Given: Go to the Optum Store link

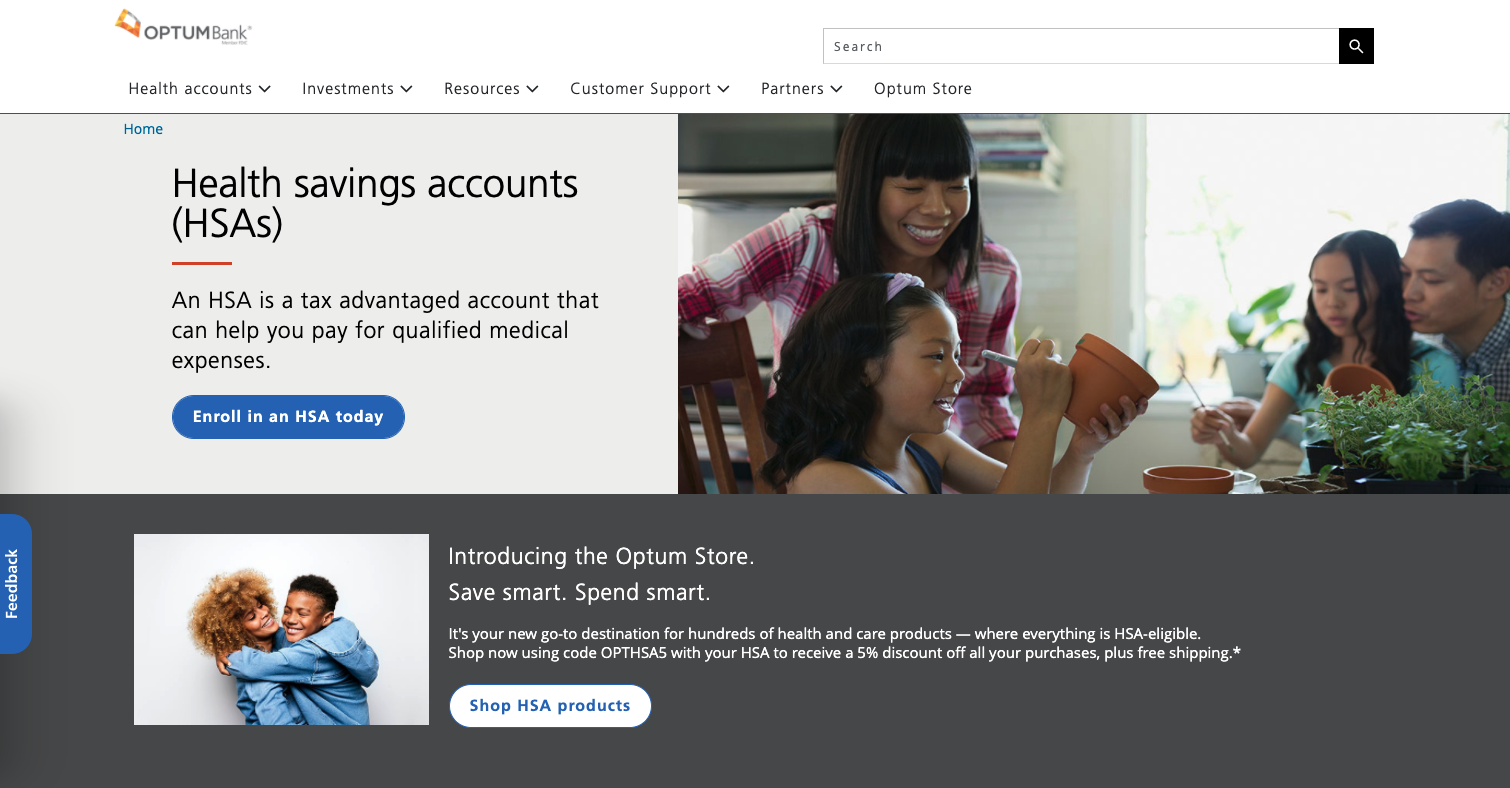Looking at the screenshot, I should click(923, 89).
